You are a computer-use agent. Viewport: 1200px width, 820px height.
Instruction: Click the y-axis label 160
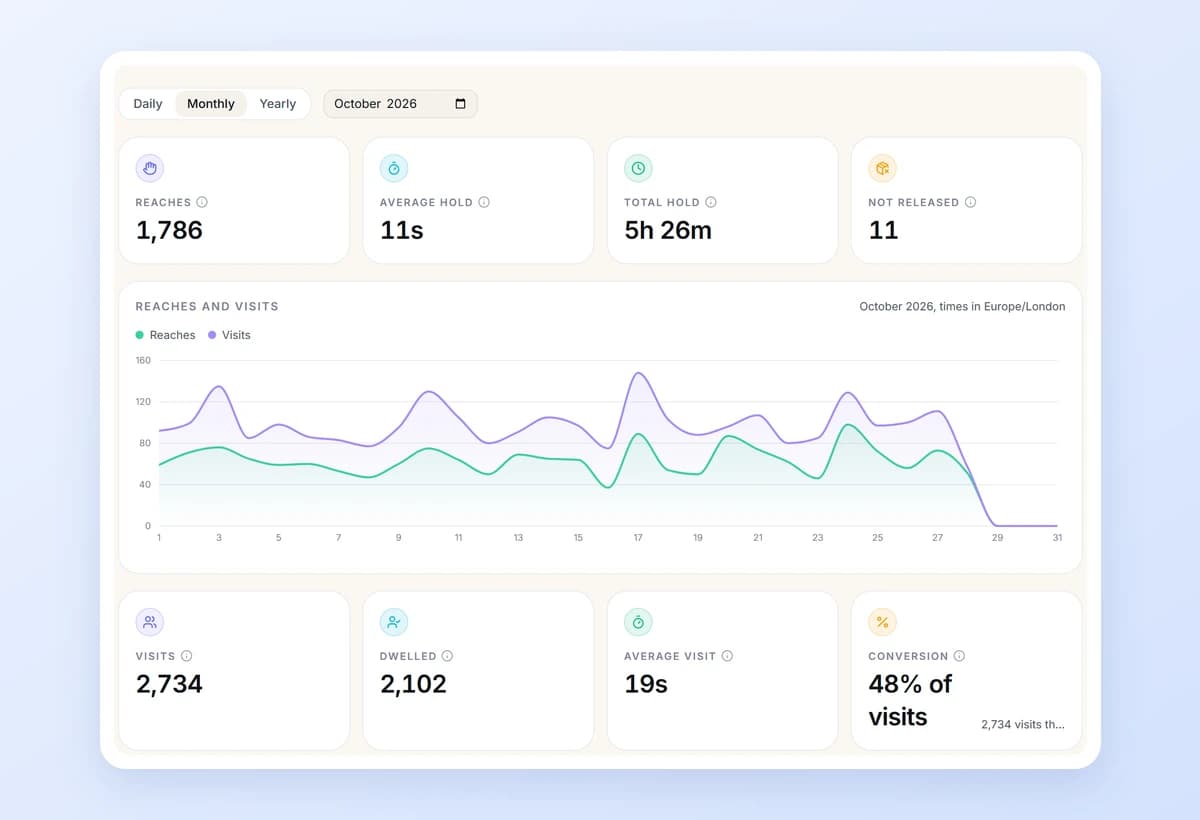(143, 360)
